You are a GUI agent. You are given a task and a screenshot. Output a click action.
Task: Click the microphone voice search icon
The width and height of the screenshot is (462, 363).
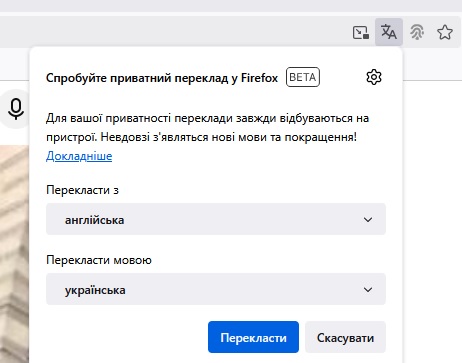16,109
